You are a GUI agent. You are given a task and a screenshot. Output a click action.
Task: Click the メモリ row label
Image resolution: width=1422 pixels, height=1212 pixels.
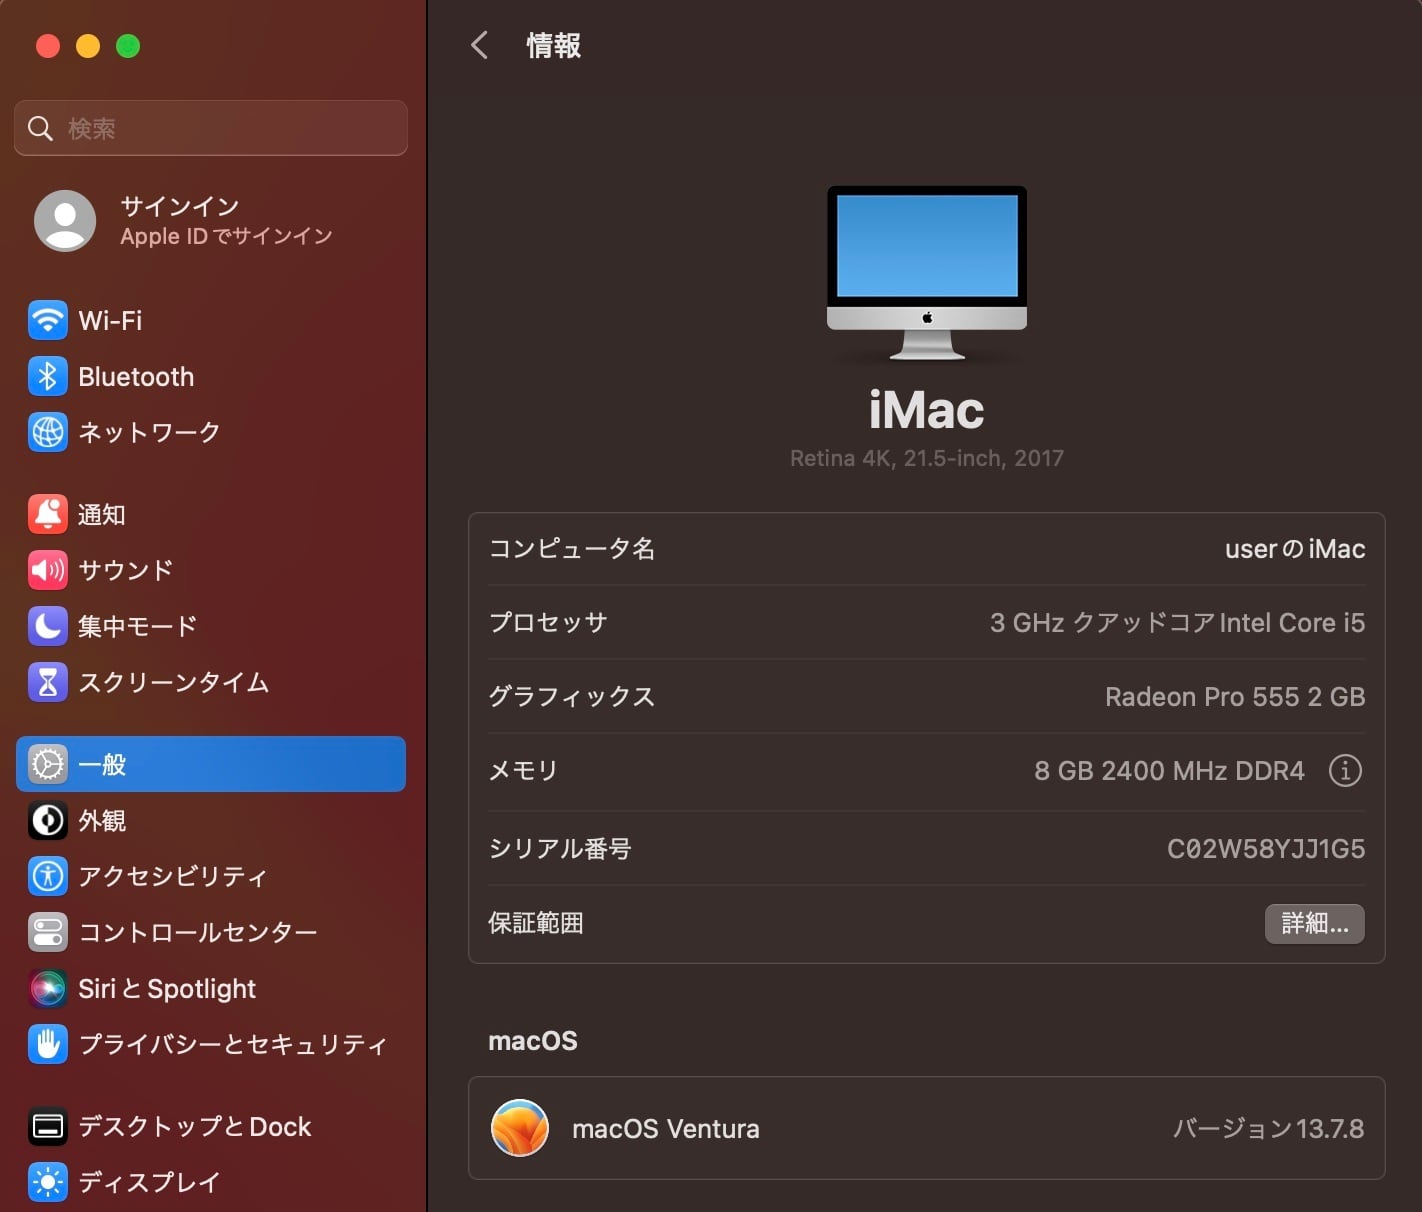pyautogui.click(x=523, y=771)
